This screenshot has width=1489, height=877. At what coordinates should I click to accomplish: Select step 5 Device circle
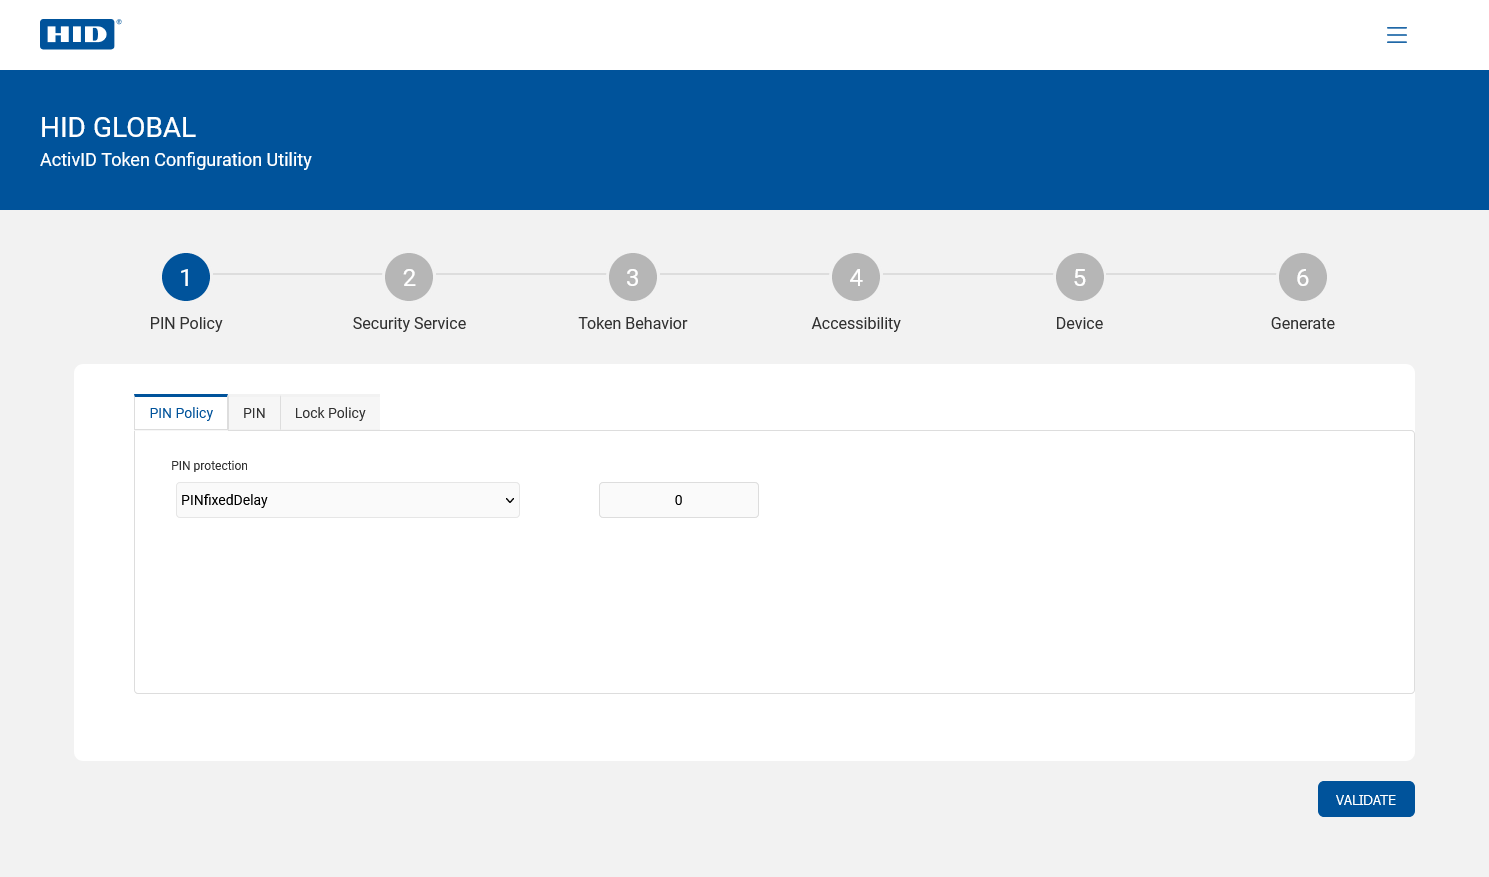pos(1079,277)
